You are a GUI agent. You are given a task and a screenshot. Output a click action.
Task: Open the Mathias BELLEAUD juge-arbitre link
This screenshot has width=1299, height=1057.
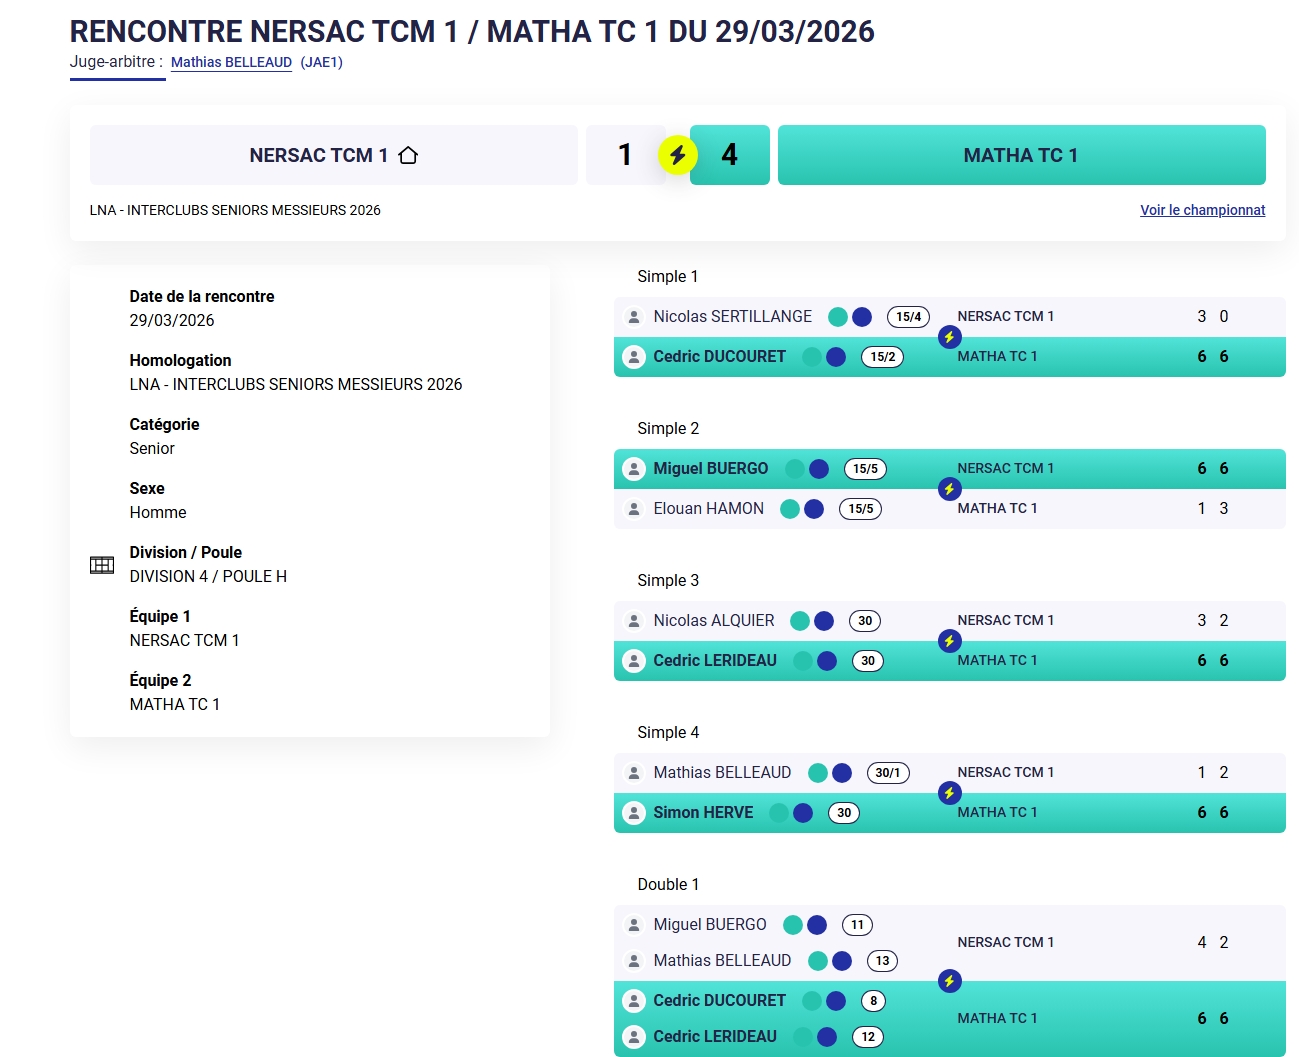231,62
